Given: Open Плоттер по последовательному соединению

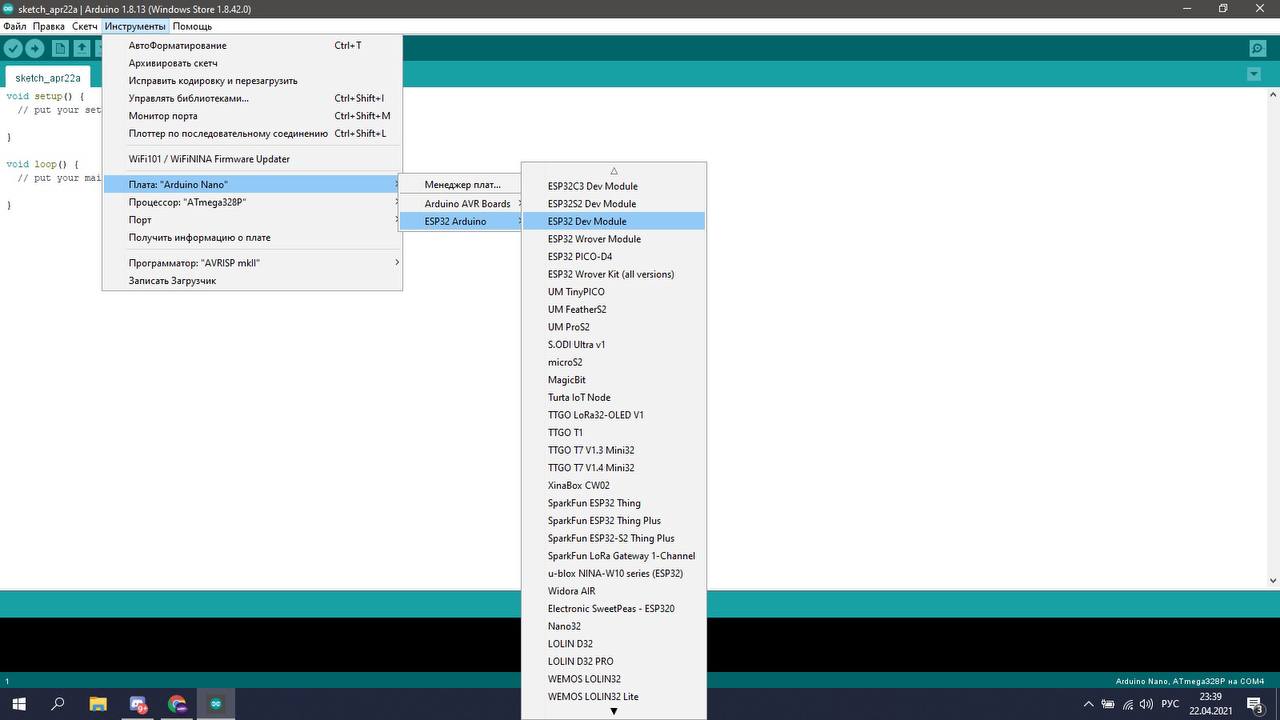Looking at the screenshot, I should tap(252, 133).
